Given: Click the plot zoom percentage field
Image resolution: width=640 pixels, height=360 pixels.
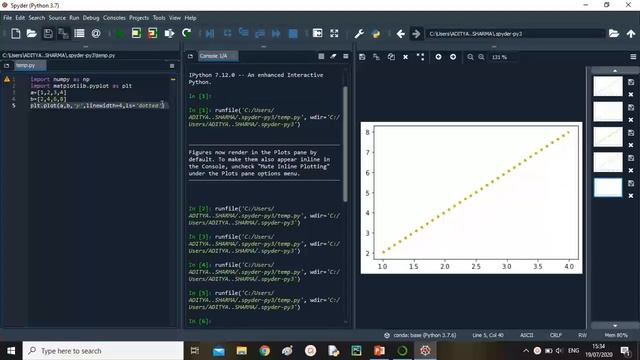Looking at the screenshot, I should (504, 57).
